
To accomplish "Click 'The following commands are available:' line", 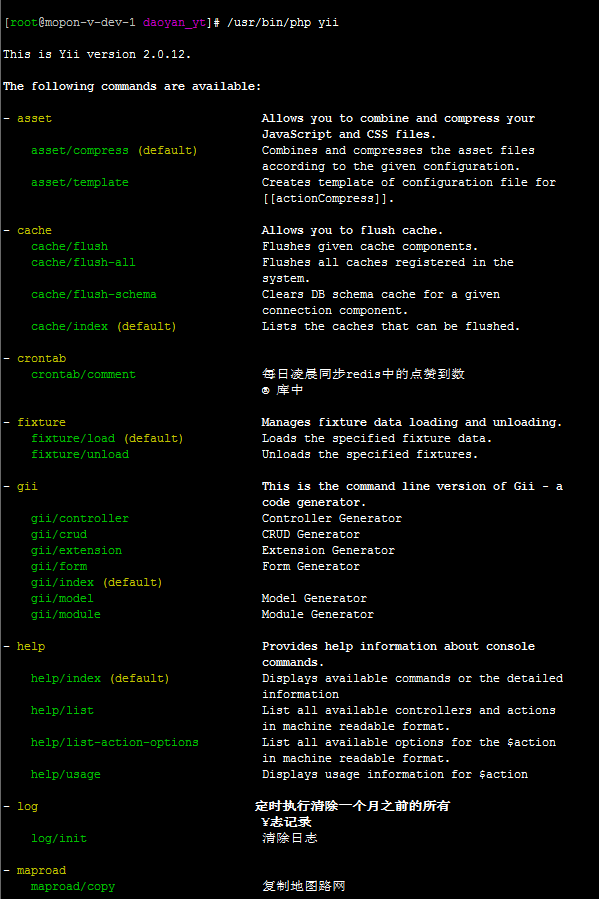I will [x=132, y=87].
